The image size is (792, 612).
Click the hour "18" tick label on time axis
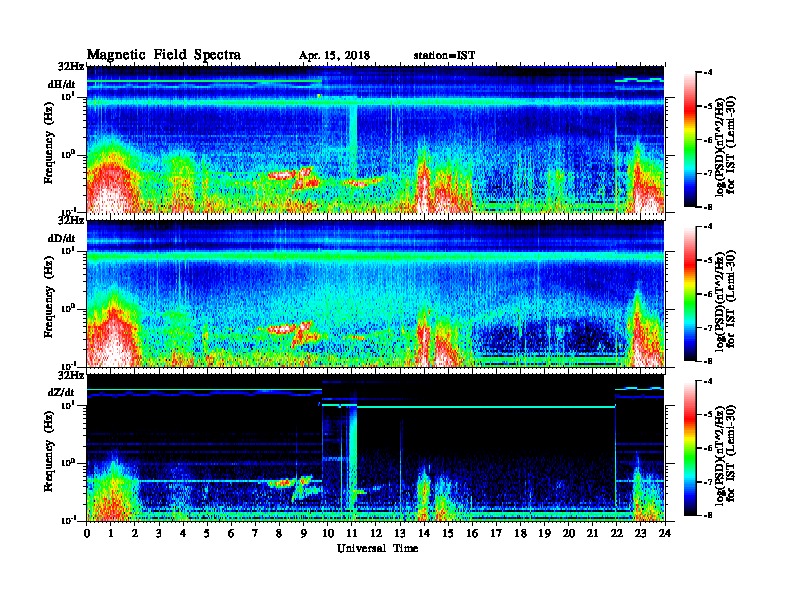tap(521, 534)
